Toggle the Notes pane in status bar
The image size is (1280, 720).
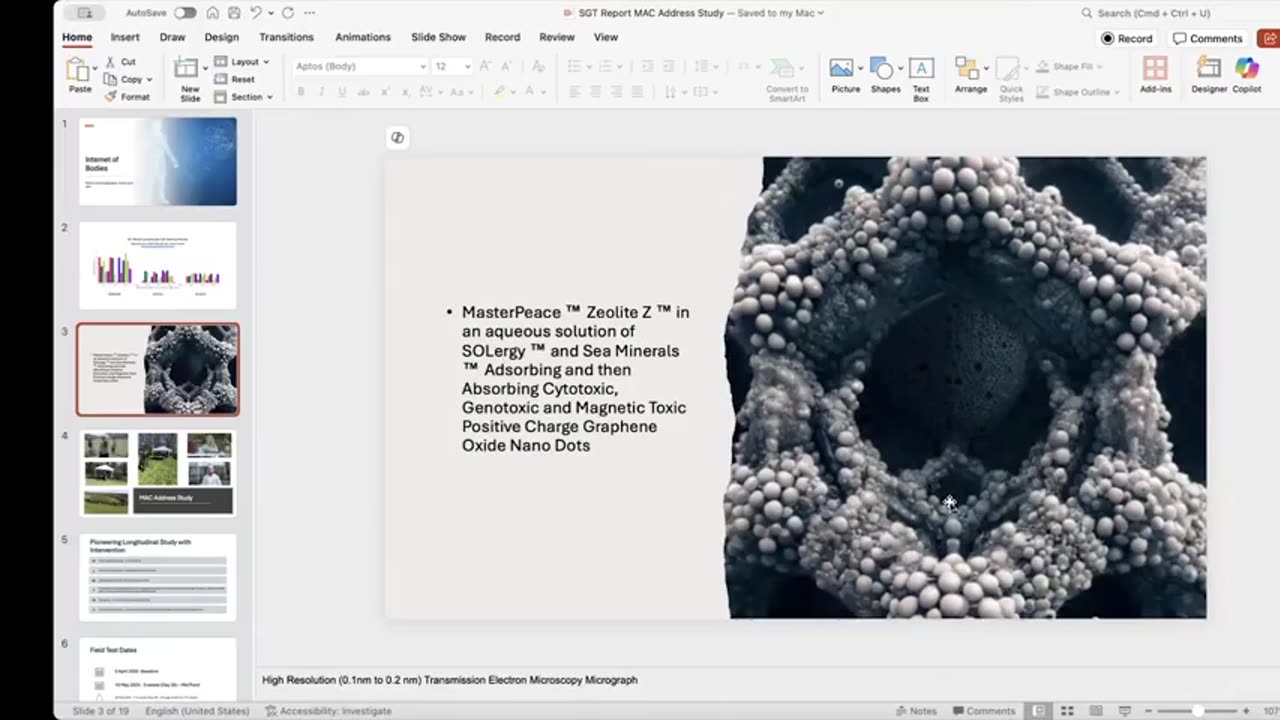915,711
